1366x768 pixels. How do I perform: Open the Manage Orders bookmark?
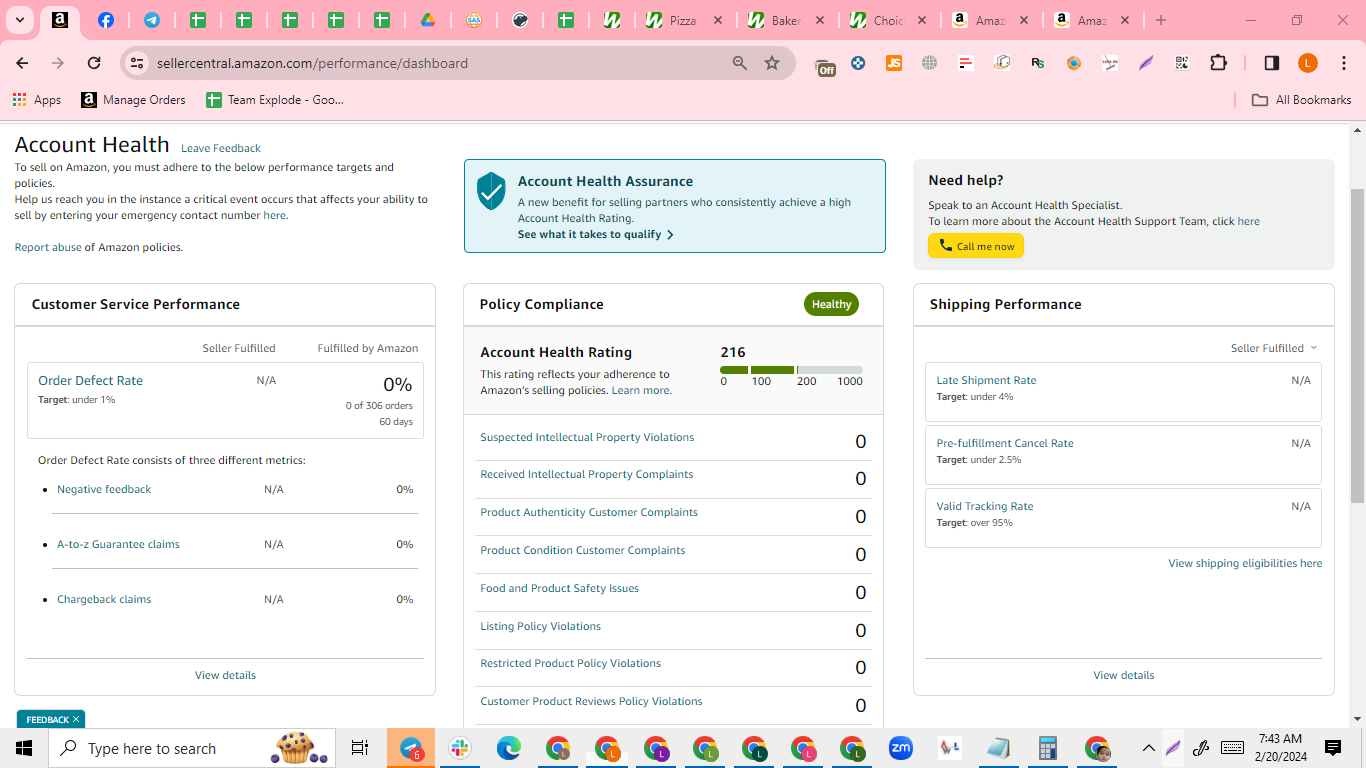[x=134, y=100]
